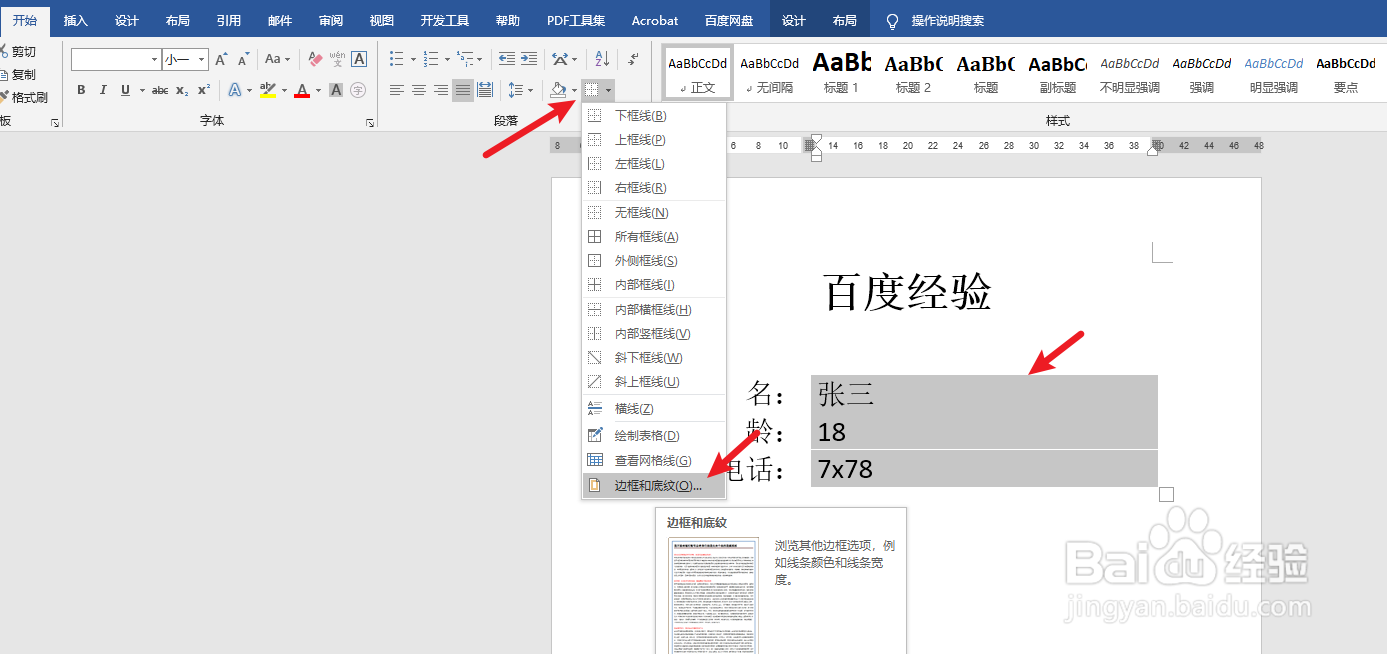Apply distributed alignment

tap(485, 90)
